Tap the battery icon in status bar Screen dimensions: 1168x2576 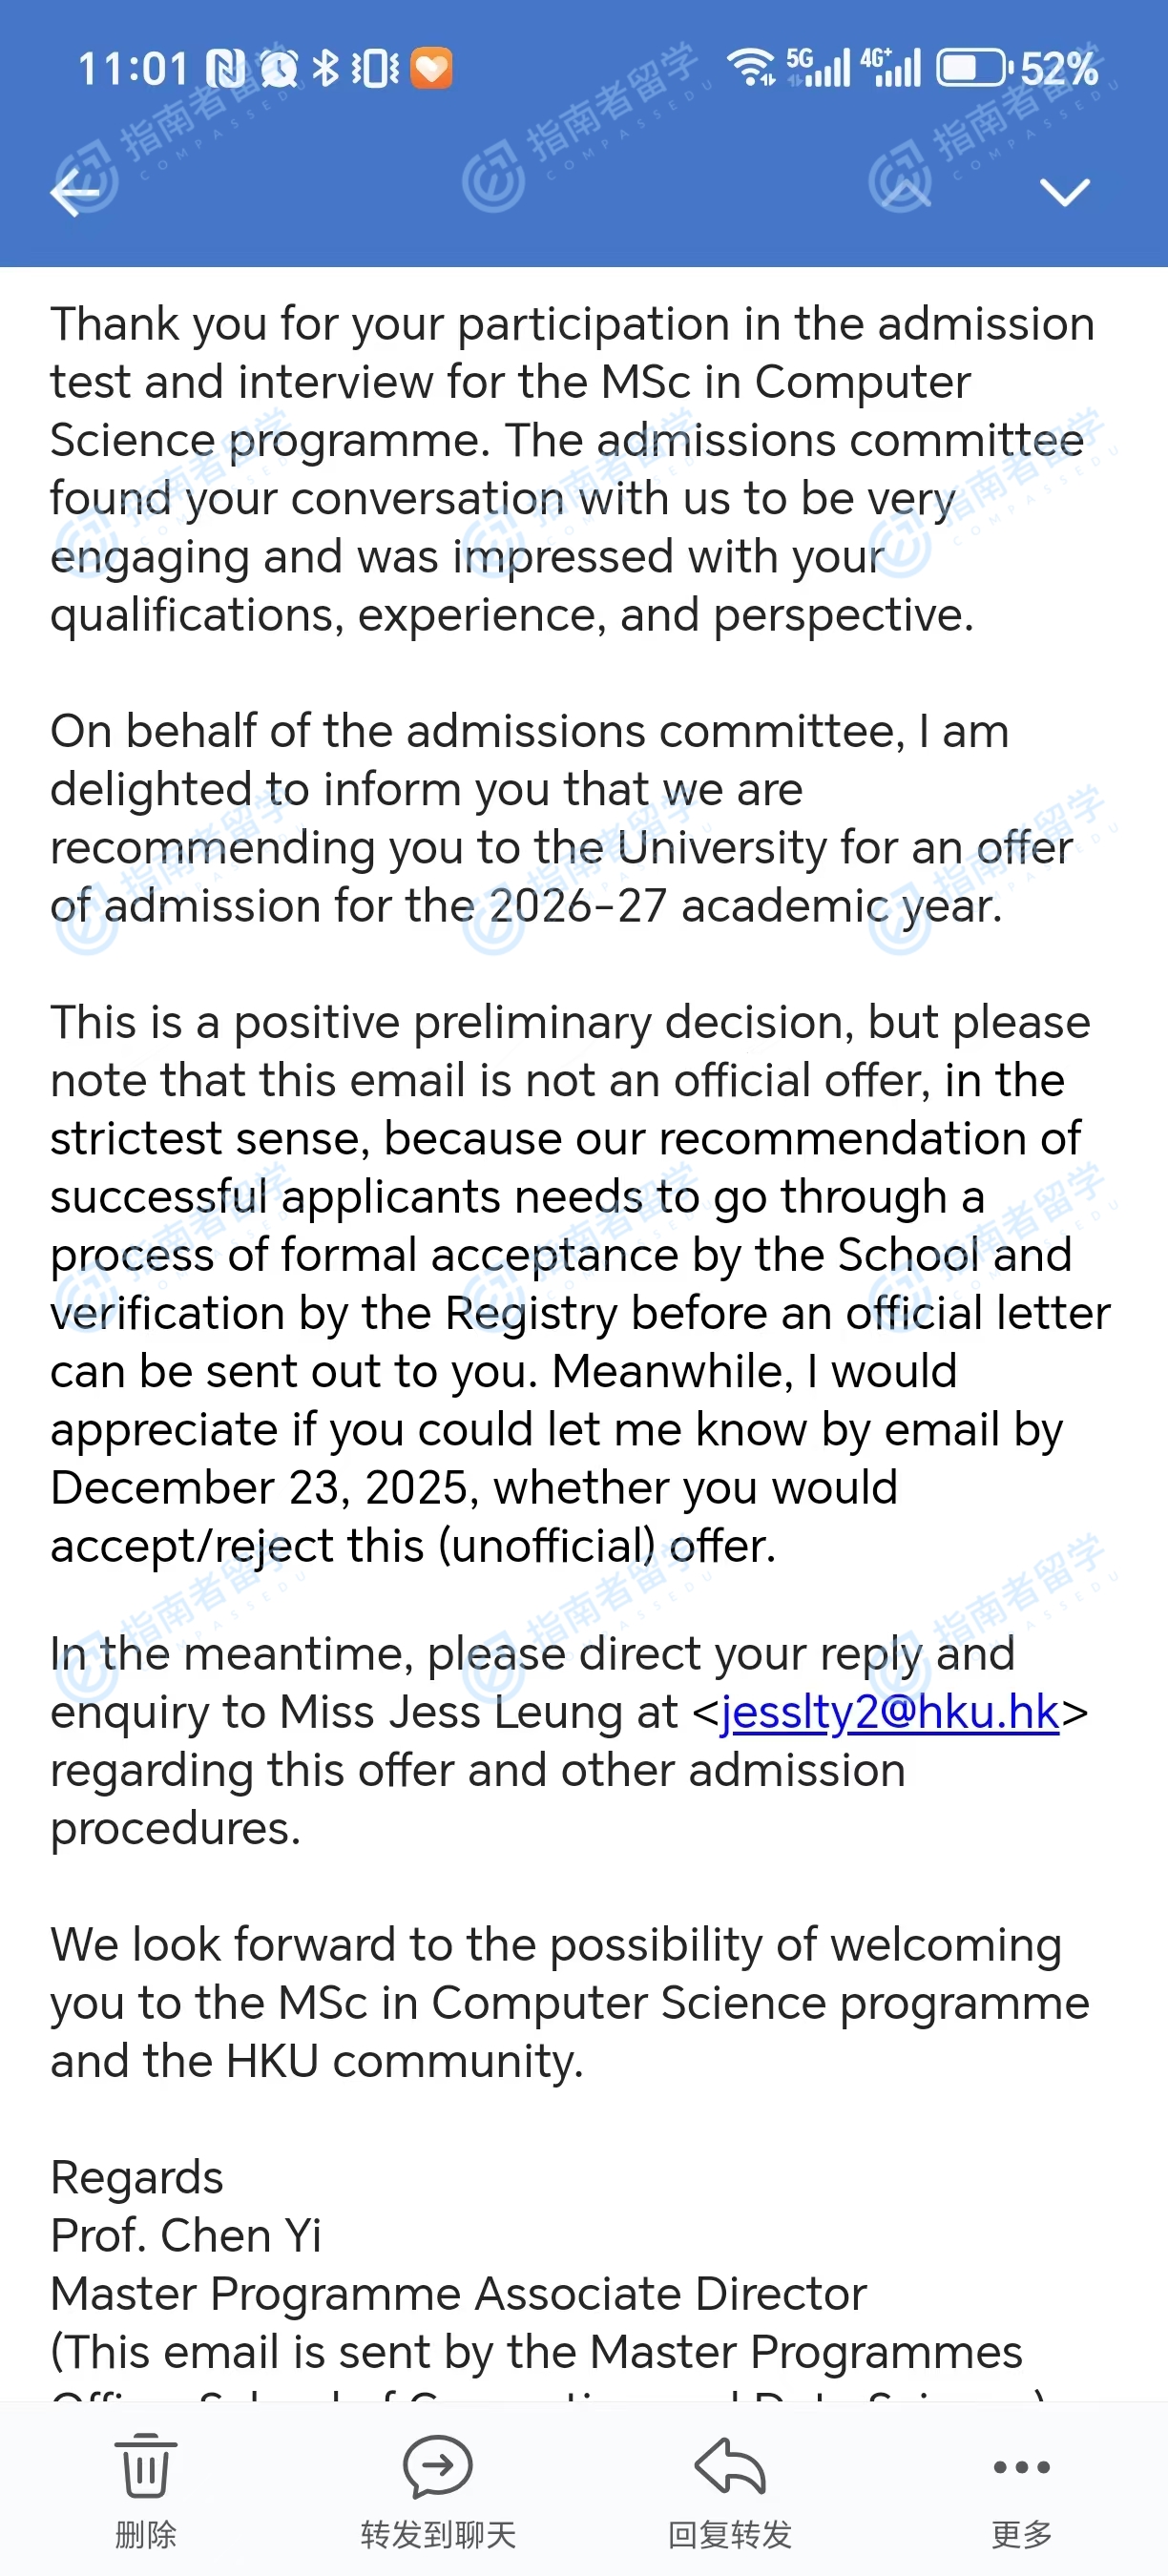972,68
